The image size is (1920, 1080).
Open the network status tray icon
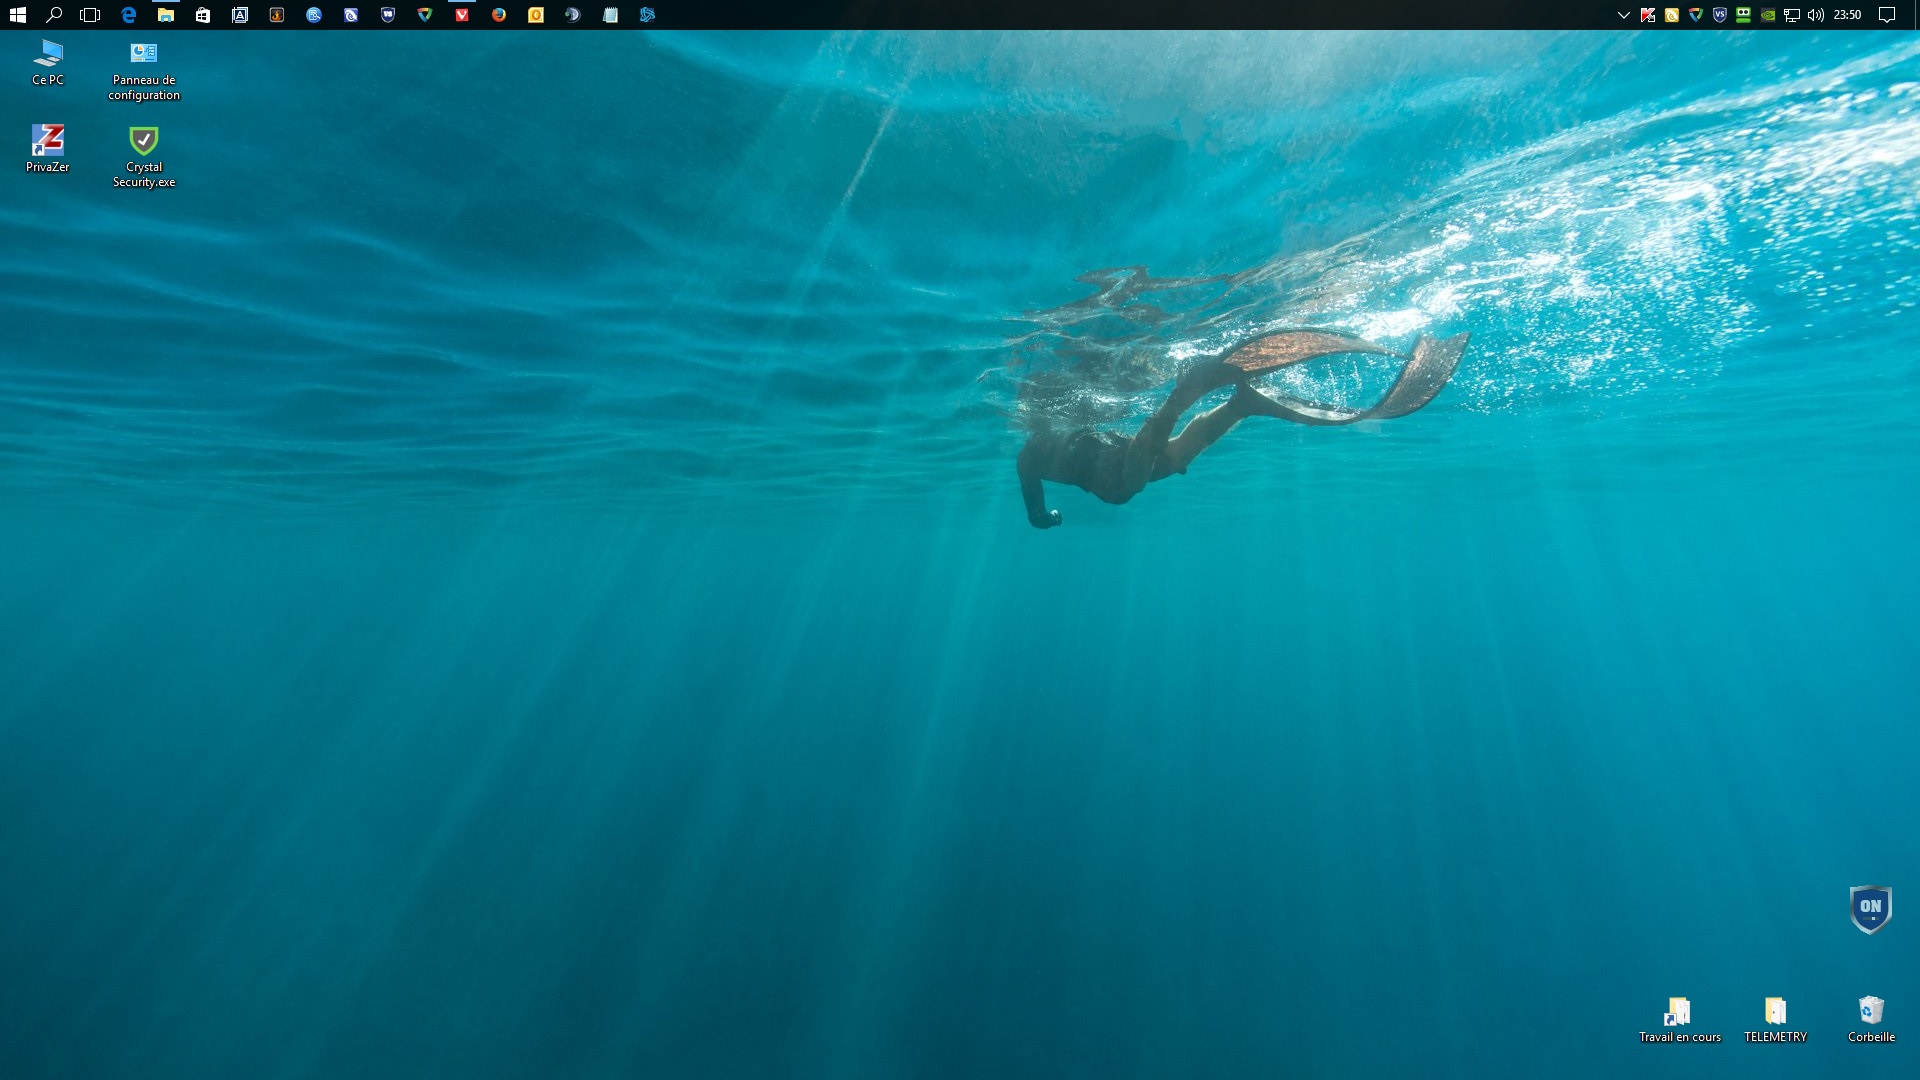coord(1792,15)
